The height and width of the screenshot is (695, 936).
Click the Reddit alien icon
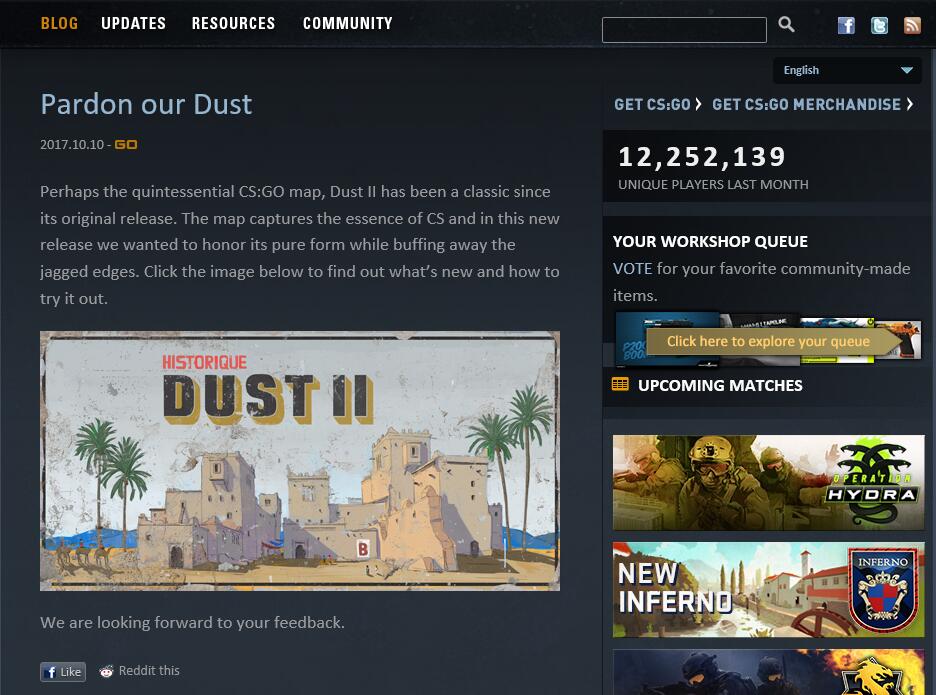tap(106, 671)
